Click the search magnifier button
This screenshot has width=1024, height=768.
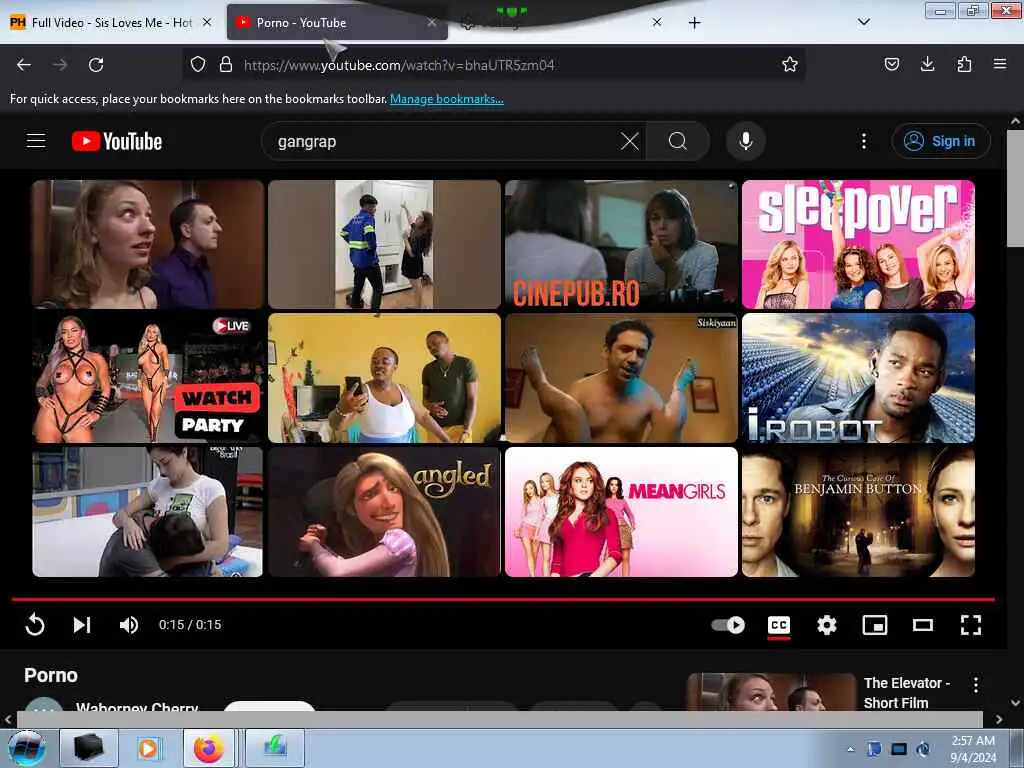click(678, 141)
